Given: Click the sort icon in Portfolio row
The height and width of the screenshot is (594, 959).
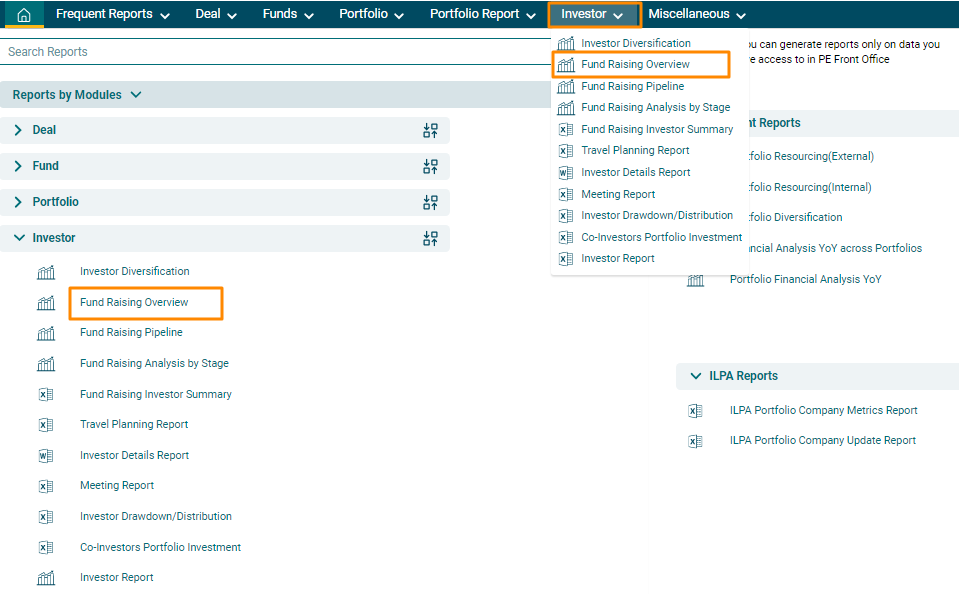Looking at the screenshot, I should coord(430,202).
